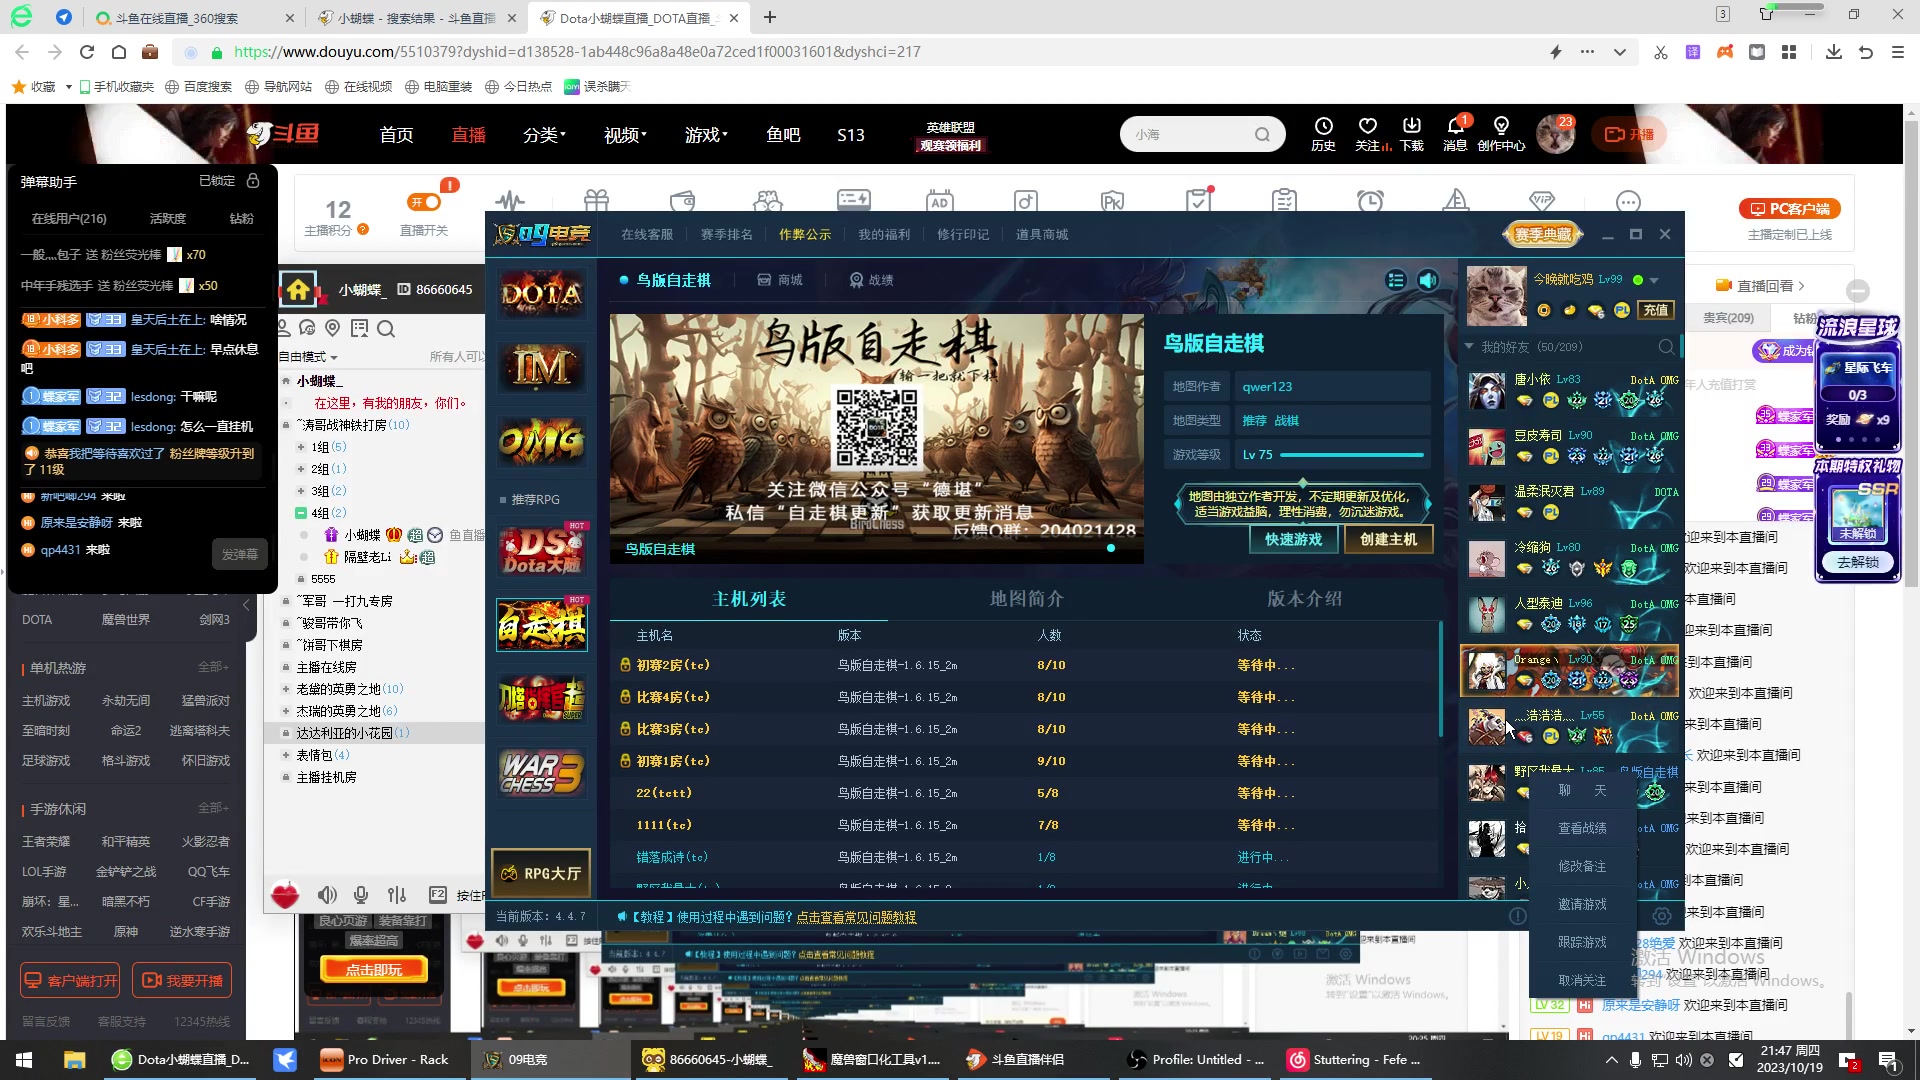Click the banner carousel dot indicator
This screenshot has height=1080, width=1920.
[x=1111, y=548]
